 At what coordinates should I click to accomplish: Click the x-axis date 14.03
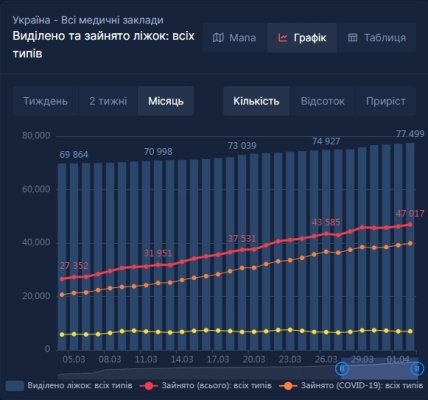182,359
